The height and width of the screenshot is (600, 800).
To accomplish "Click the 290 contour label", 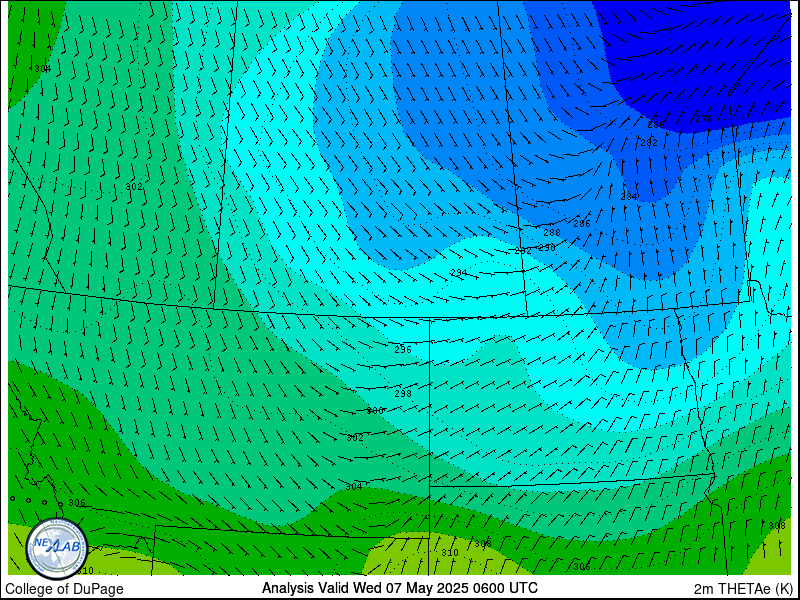I will tap(547, 248).
